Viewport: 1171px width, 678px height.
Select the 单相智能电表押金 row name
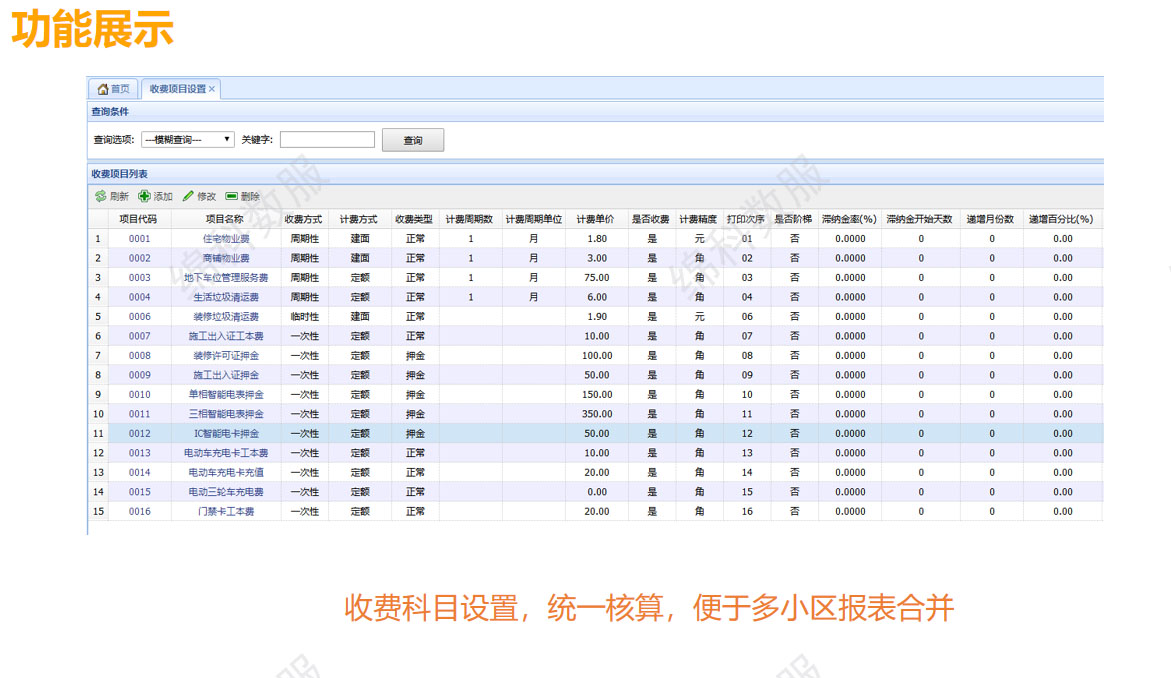click(226, 394)
